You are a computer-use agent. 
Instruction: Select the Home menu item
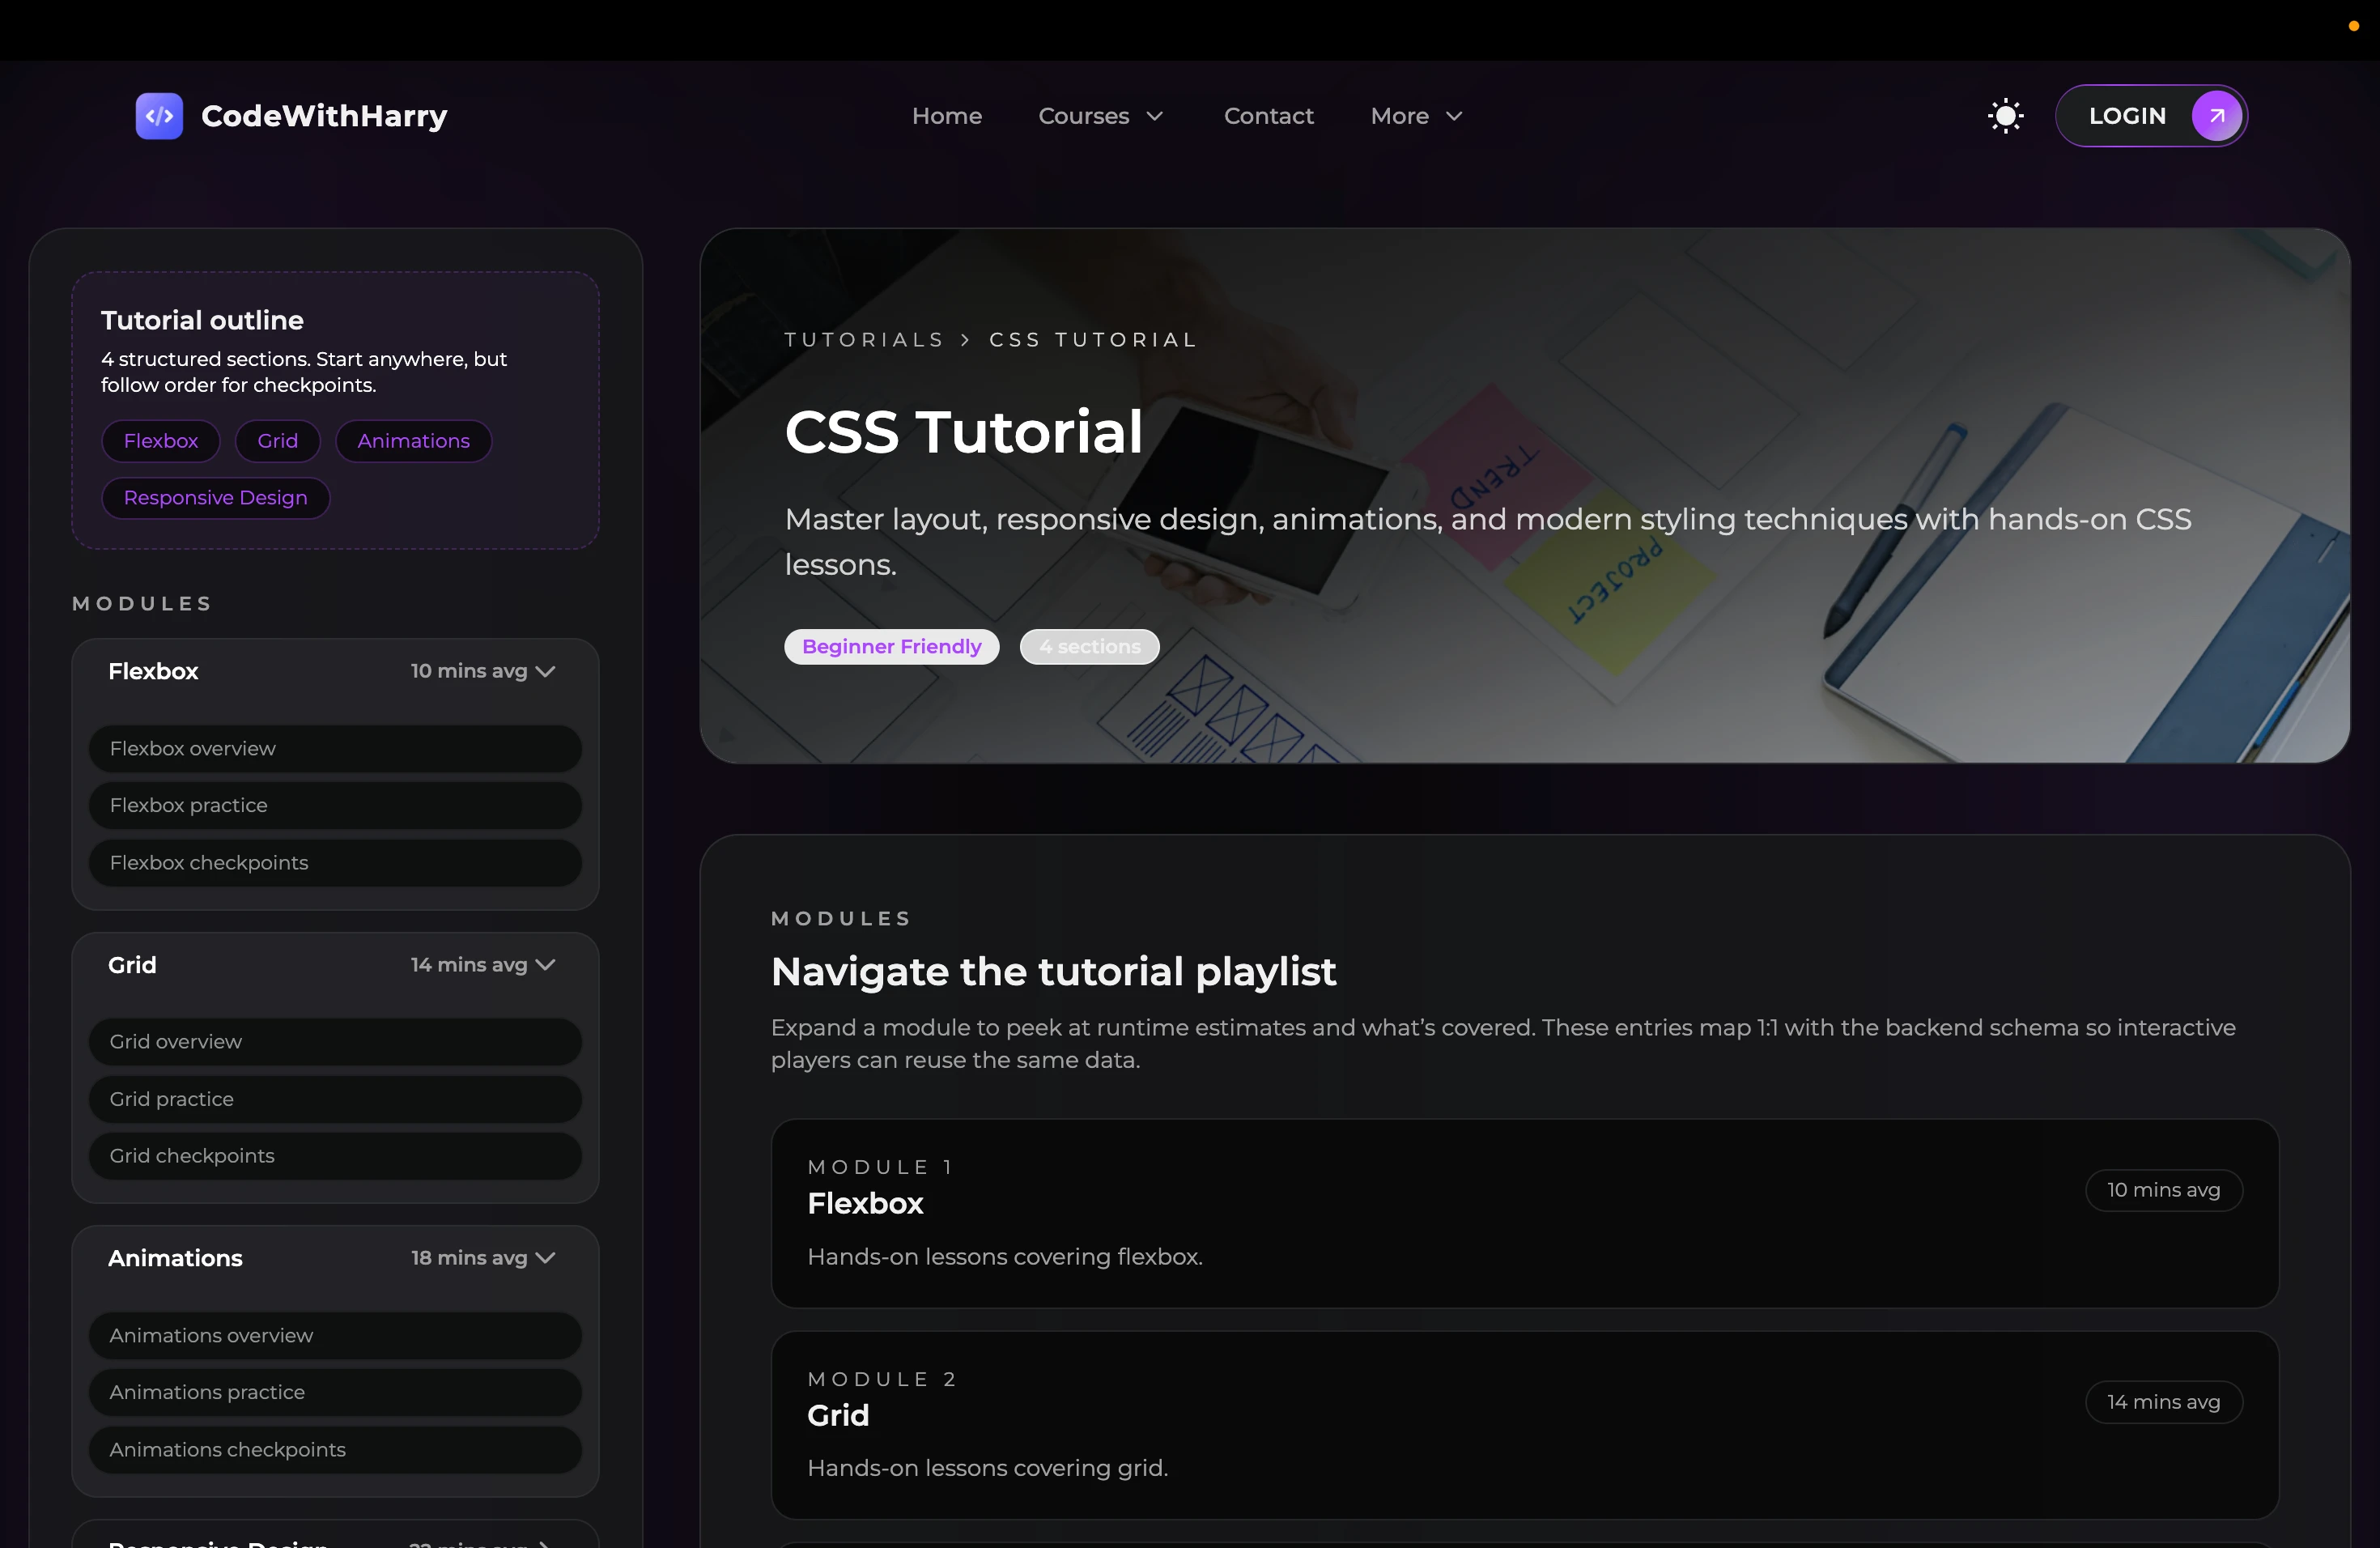pyautogui.click(x=946, y=115)
